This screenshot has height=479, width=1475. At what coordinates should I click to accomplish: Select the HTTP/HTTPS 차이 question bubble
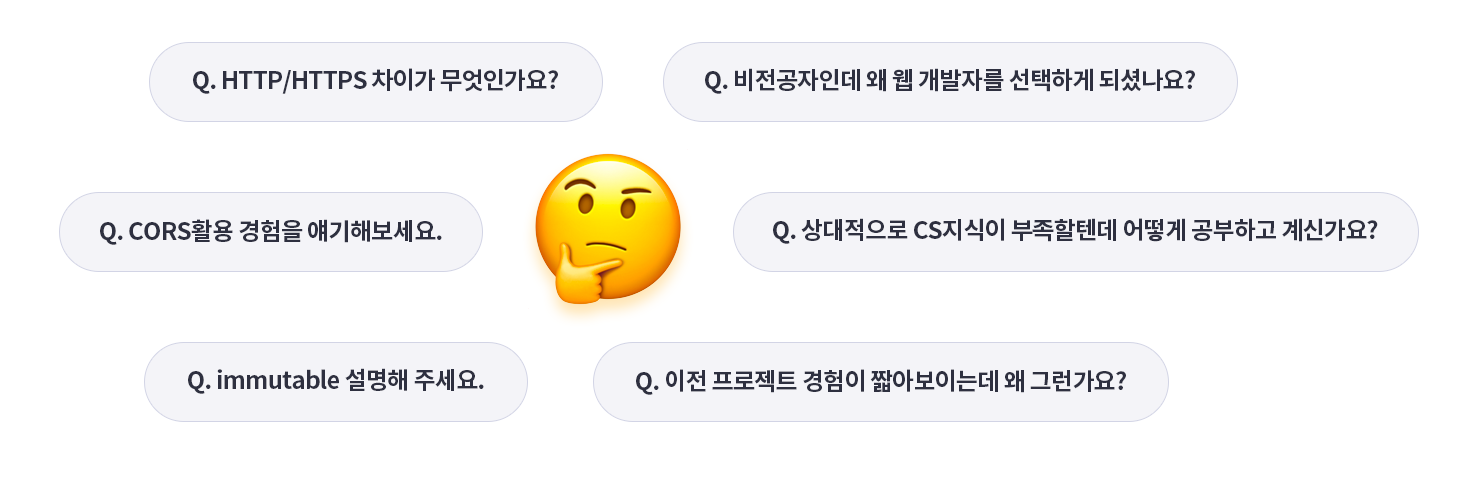(376, 82)
